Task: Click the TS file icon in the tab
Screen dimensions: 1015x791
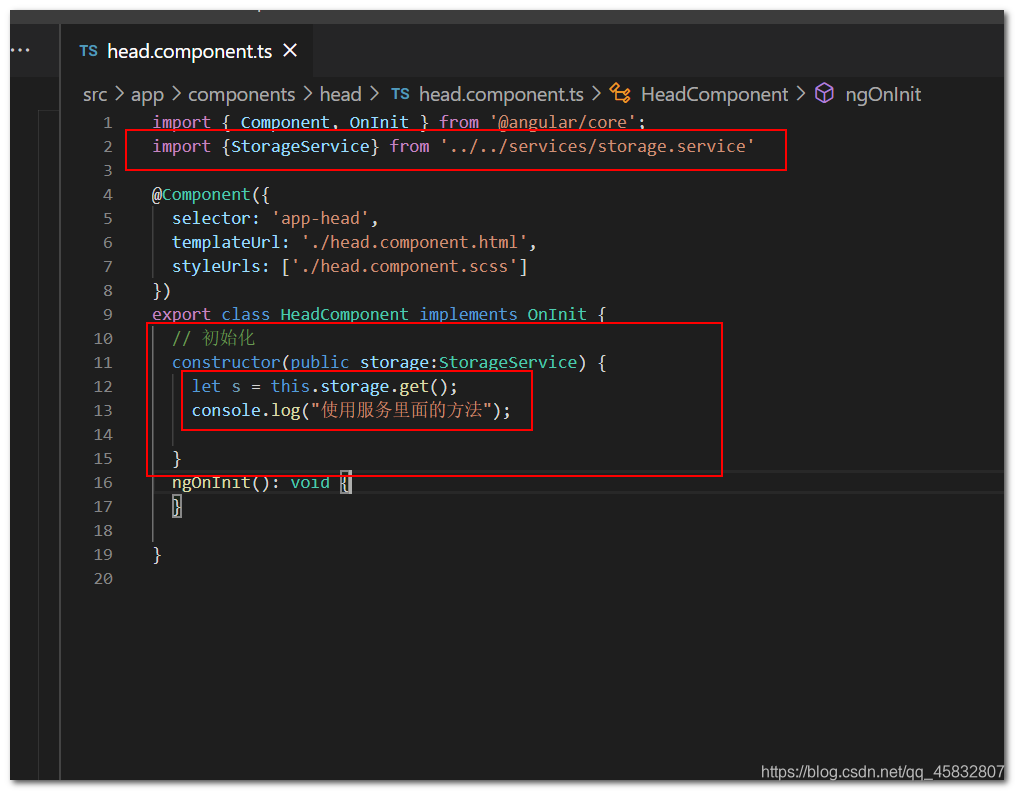Action: (x=89, y=51)
